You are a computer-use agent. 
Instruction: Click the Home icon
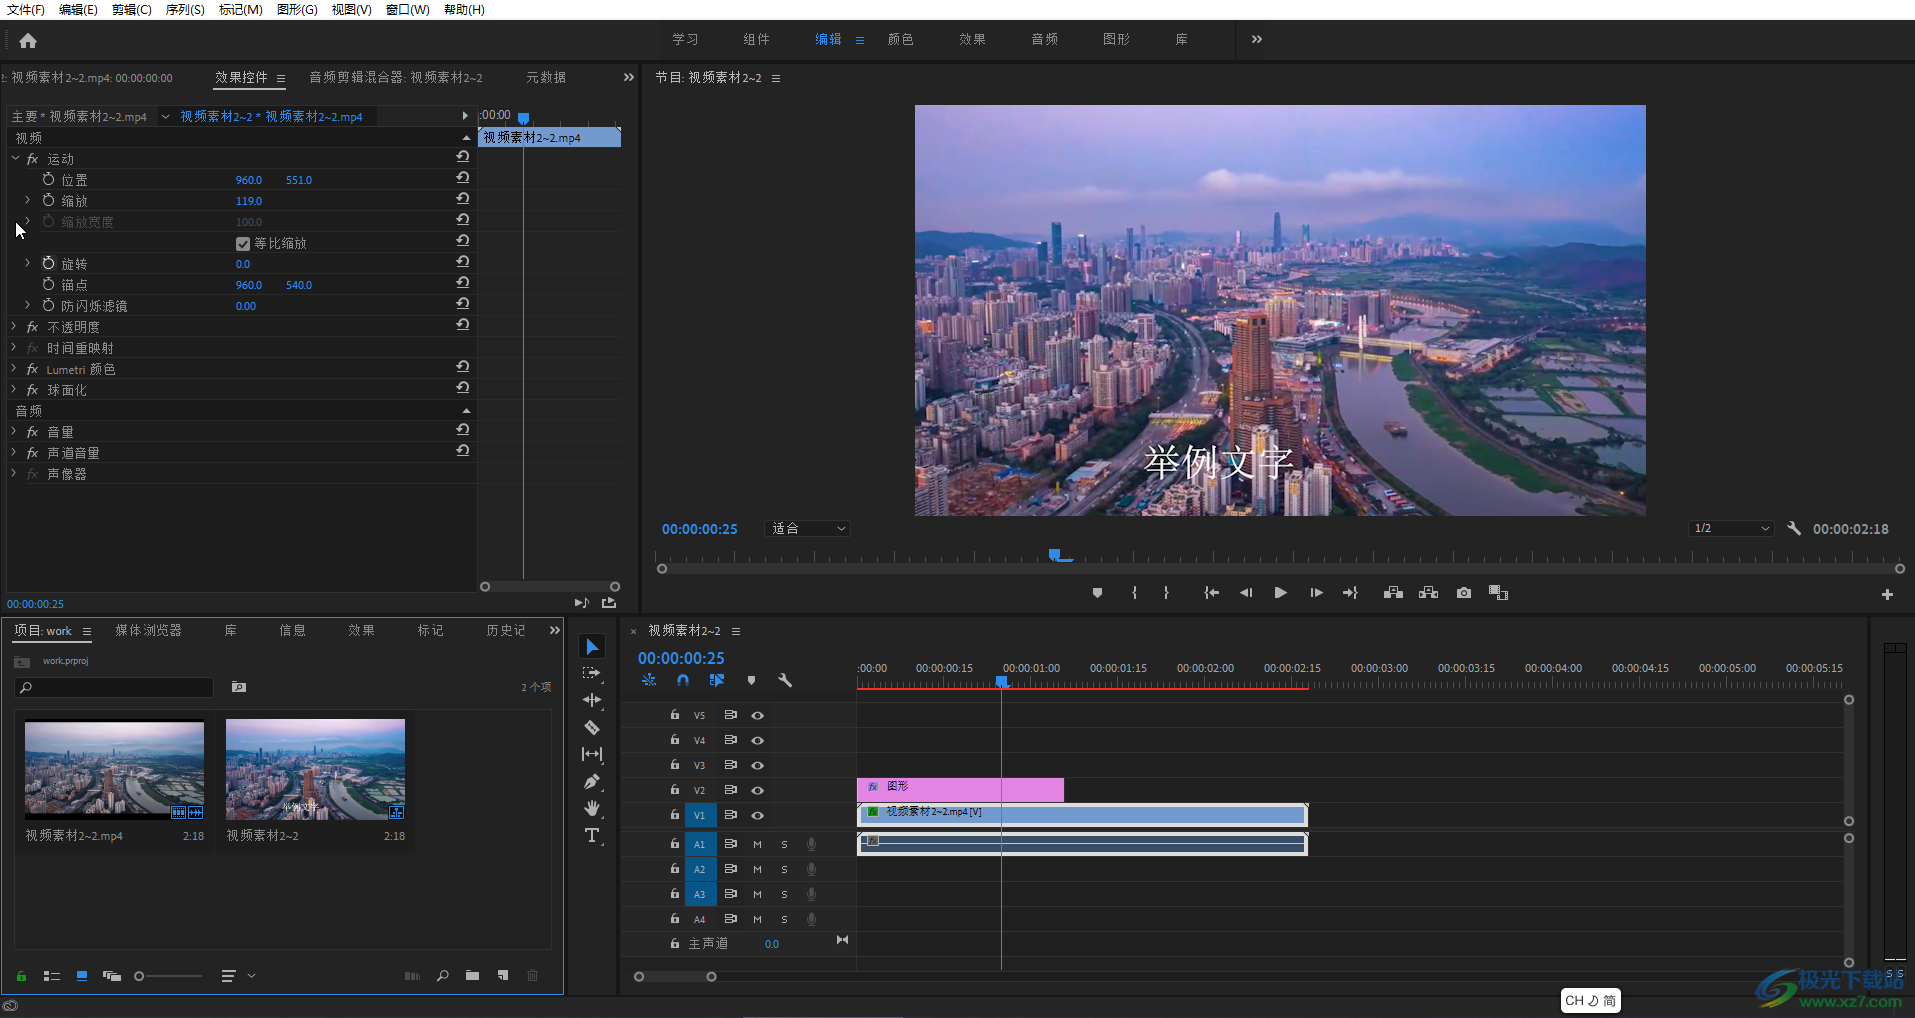[x=28, y=41]
